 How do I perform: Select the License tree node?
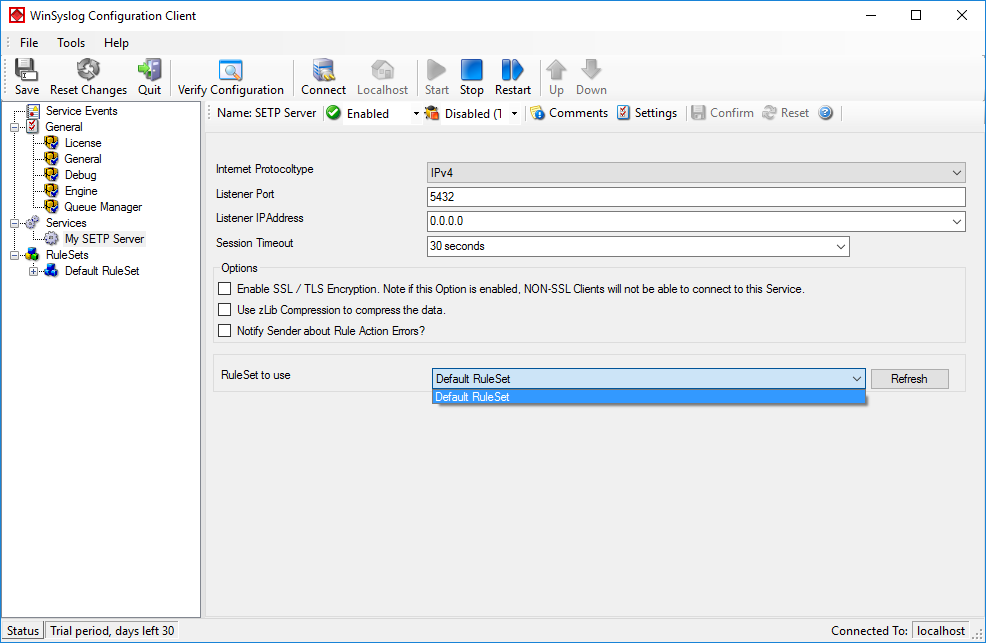click(82, 143)
